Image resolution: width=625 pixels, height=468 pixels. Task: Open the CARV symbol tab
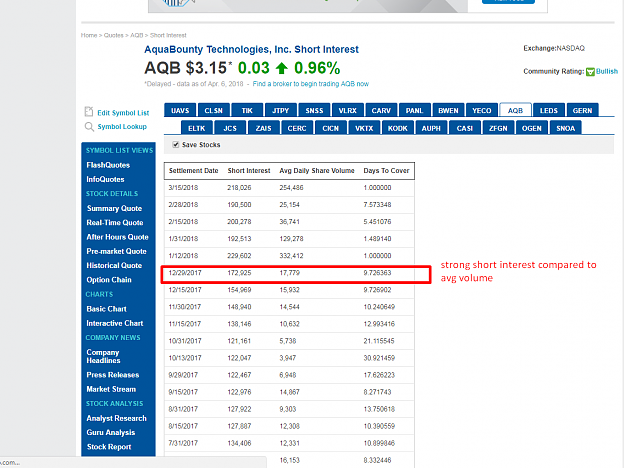coord(381,110)
